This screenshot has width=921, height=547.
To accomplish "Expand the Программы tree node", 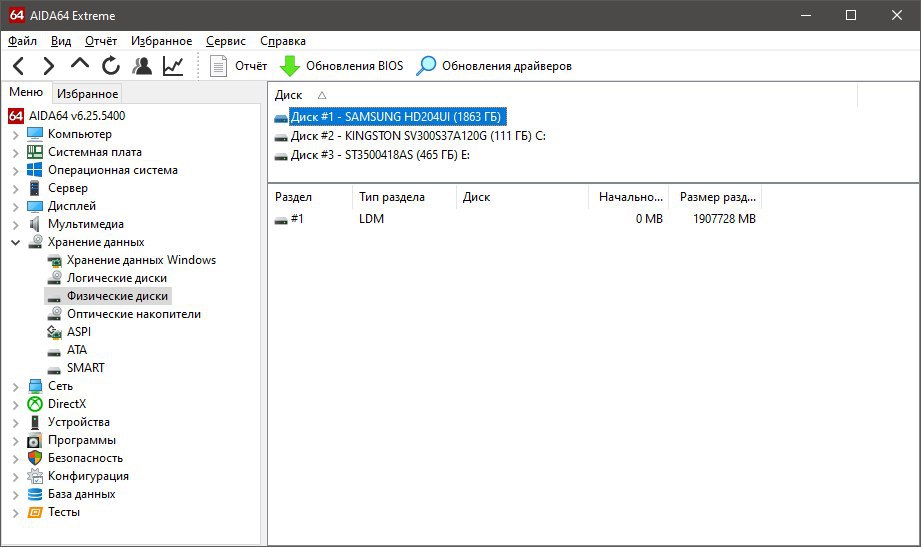I will [15, 441].
